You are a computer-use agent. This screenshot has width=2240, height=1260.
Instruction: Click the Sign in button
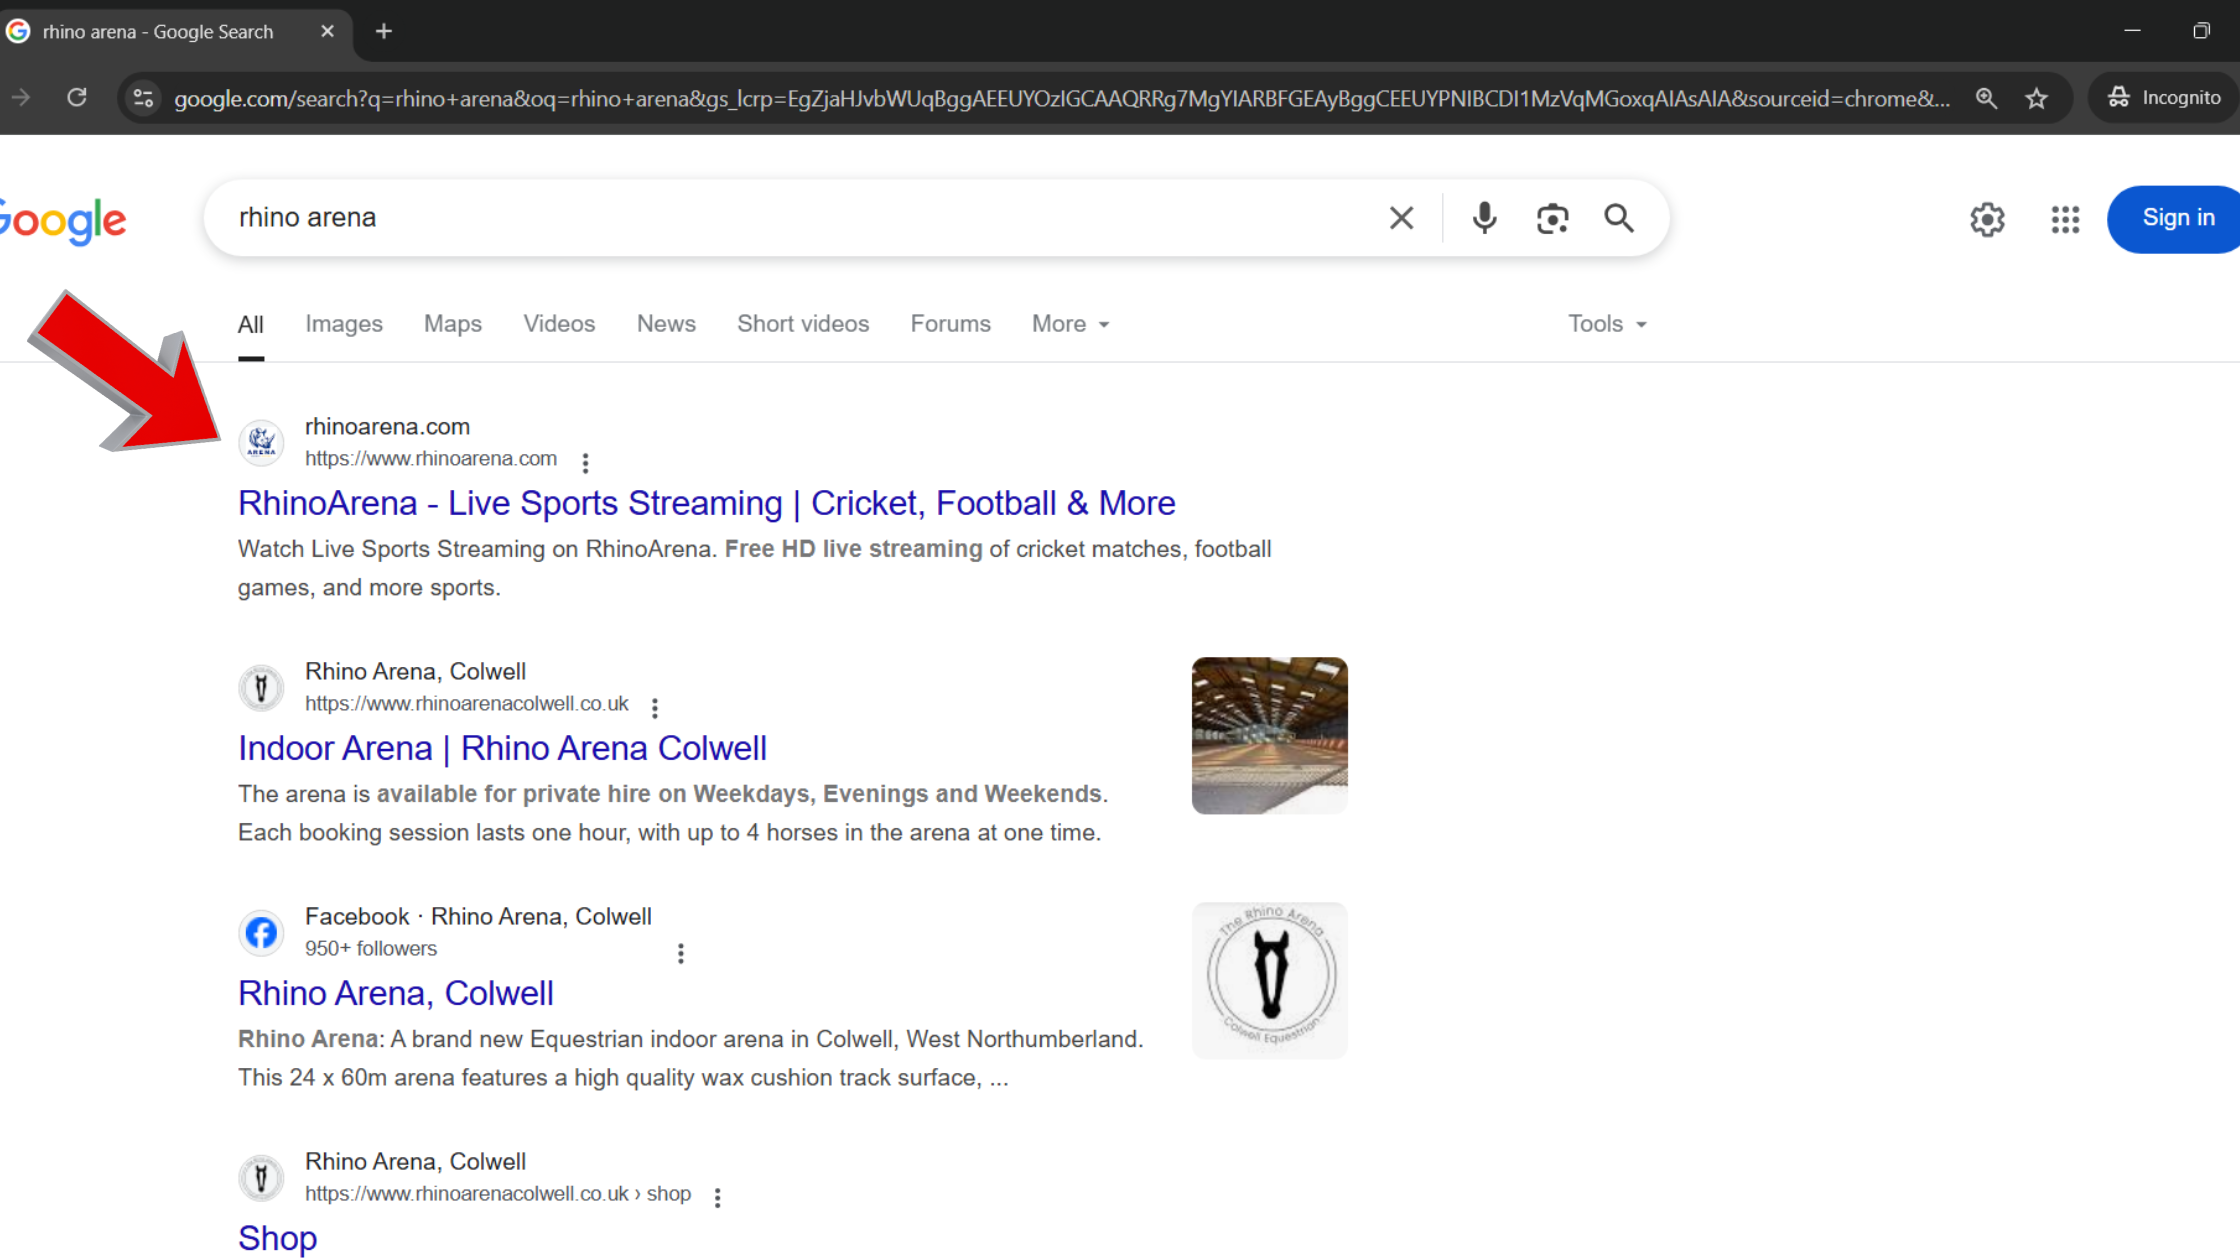coord(2175,219)
